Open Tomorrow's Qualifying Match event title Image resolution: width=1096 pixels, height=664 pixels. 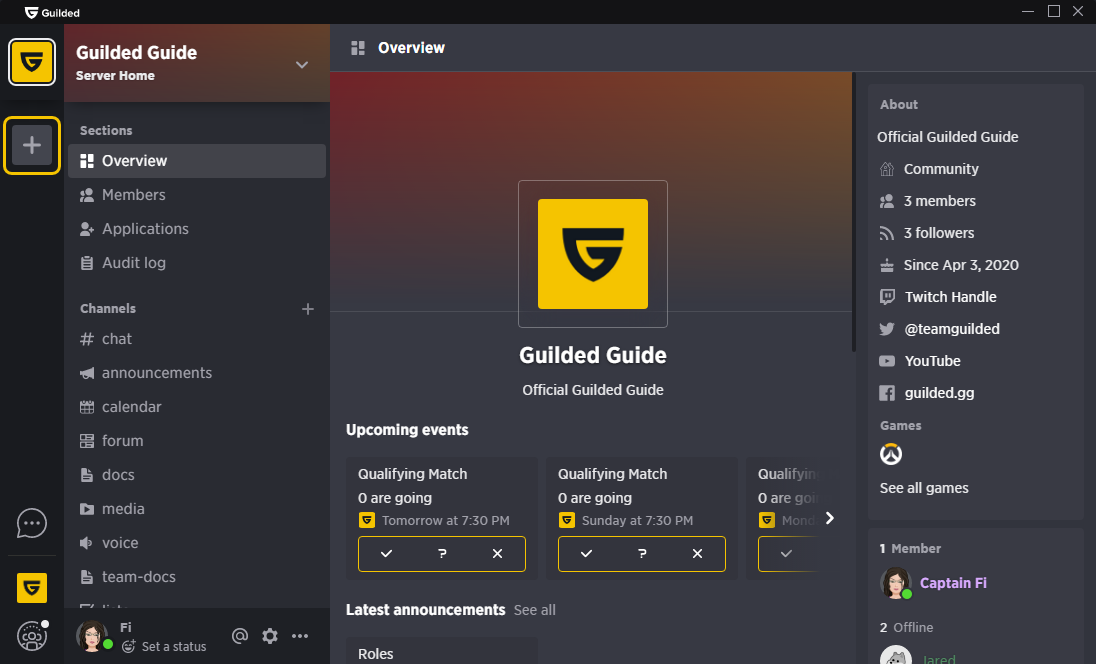tap(412, 474)
